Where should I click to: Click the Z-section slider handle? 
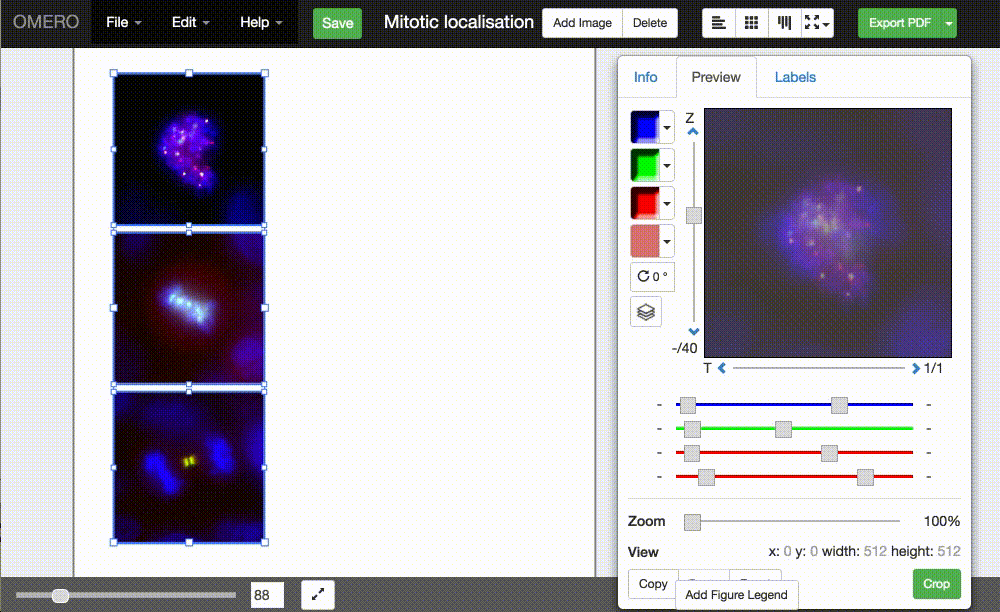(694, 215)
